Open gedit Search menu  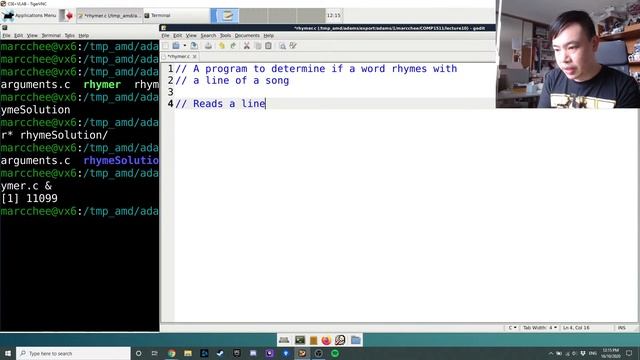(208, 36)
